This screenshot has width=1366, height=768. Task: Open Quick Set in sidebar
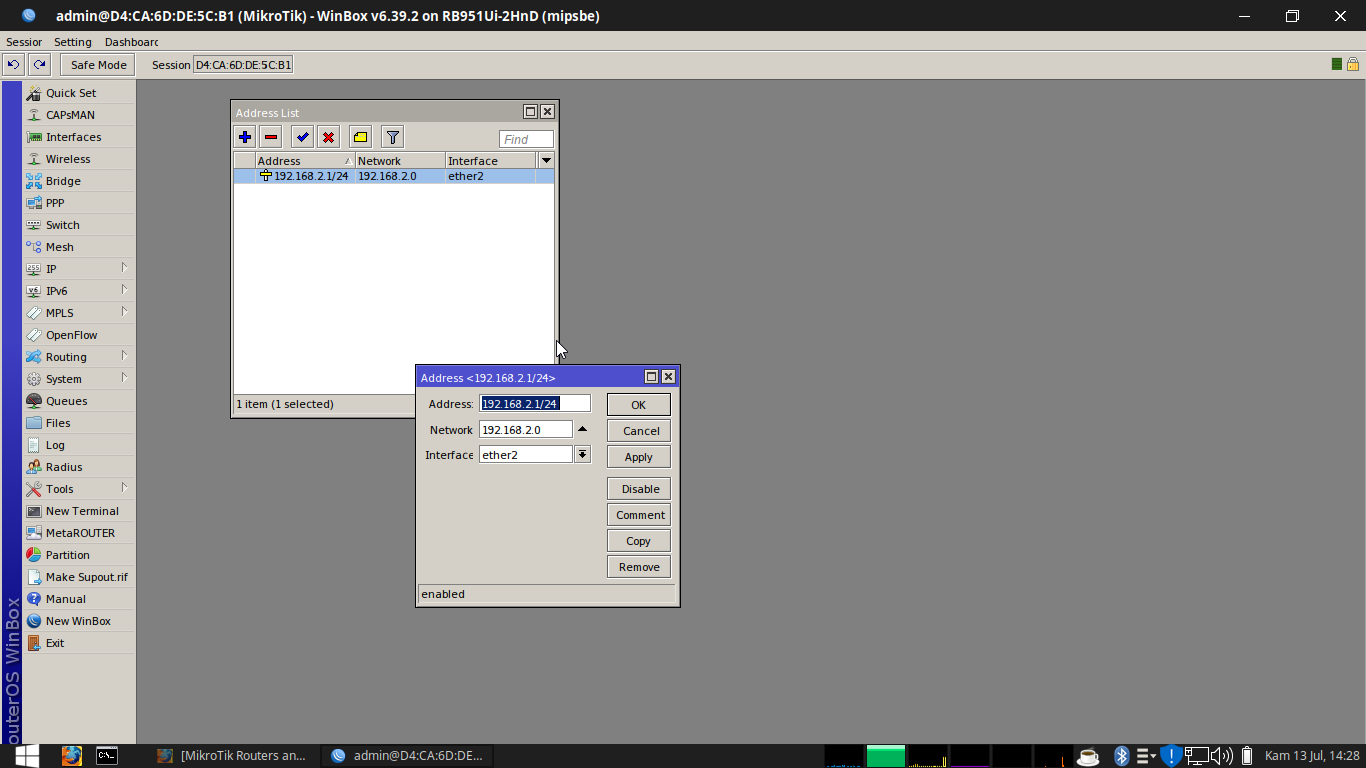(79, 93)
